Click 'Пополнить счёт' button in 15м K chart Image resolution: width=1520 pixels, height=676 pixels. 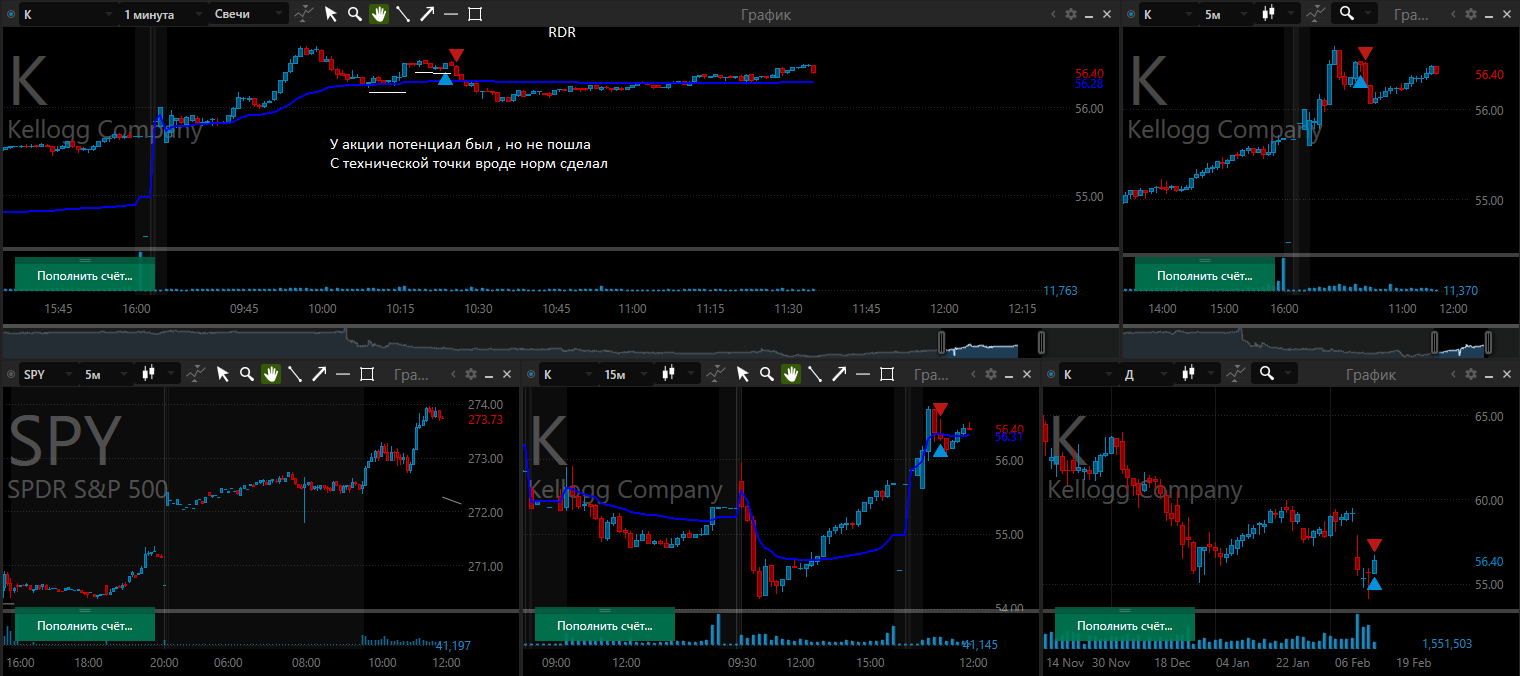pyautogui.click(x=605, y=625)
